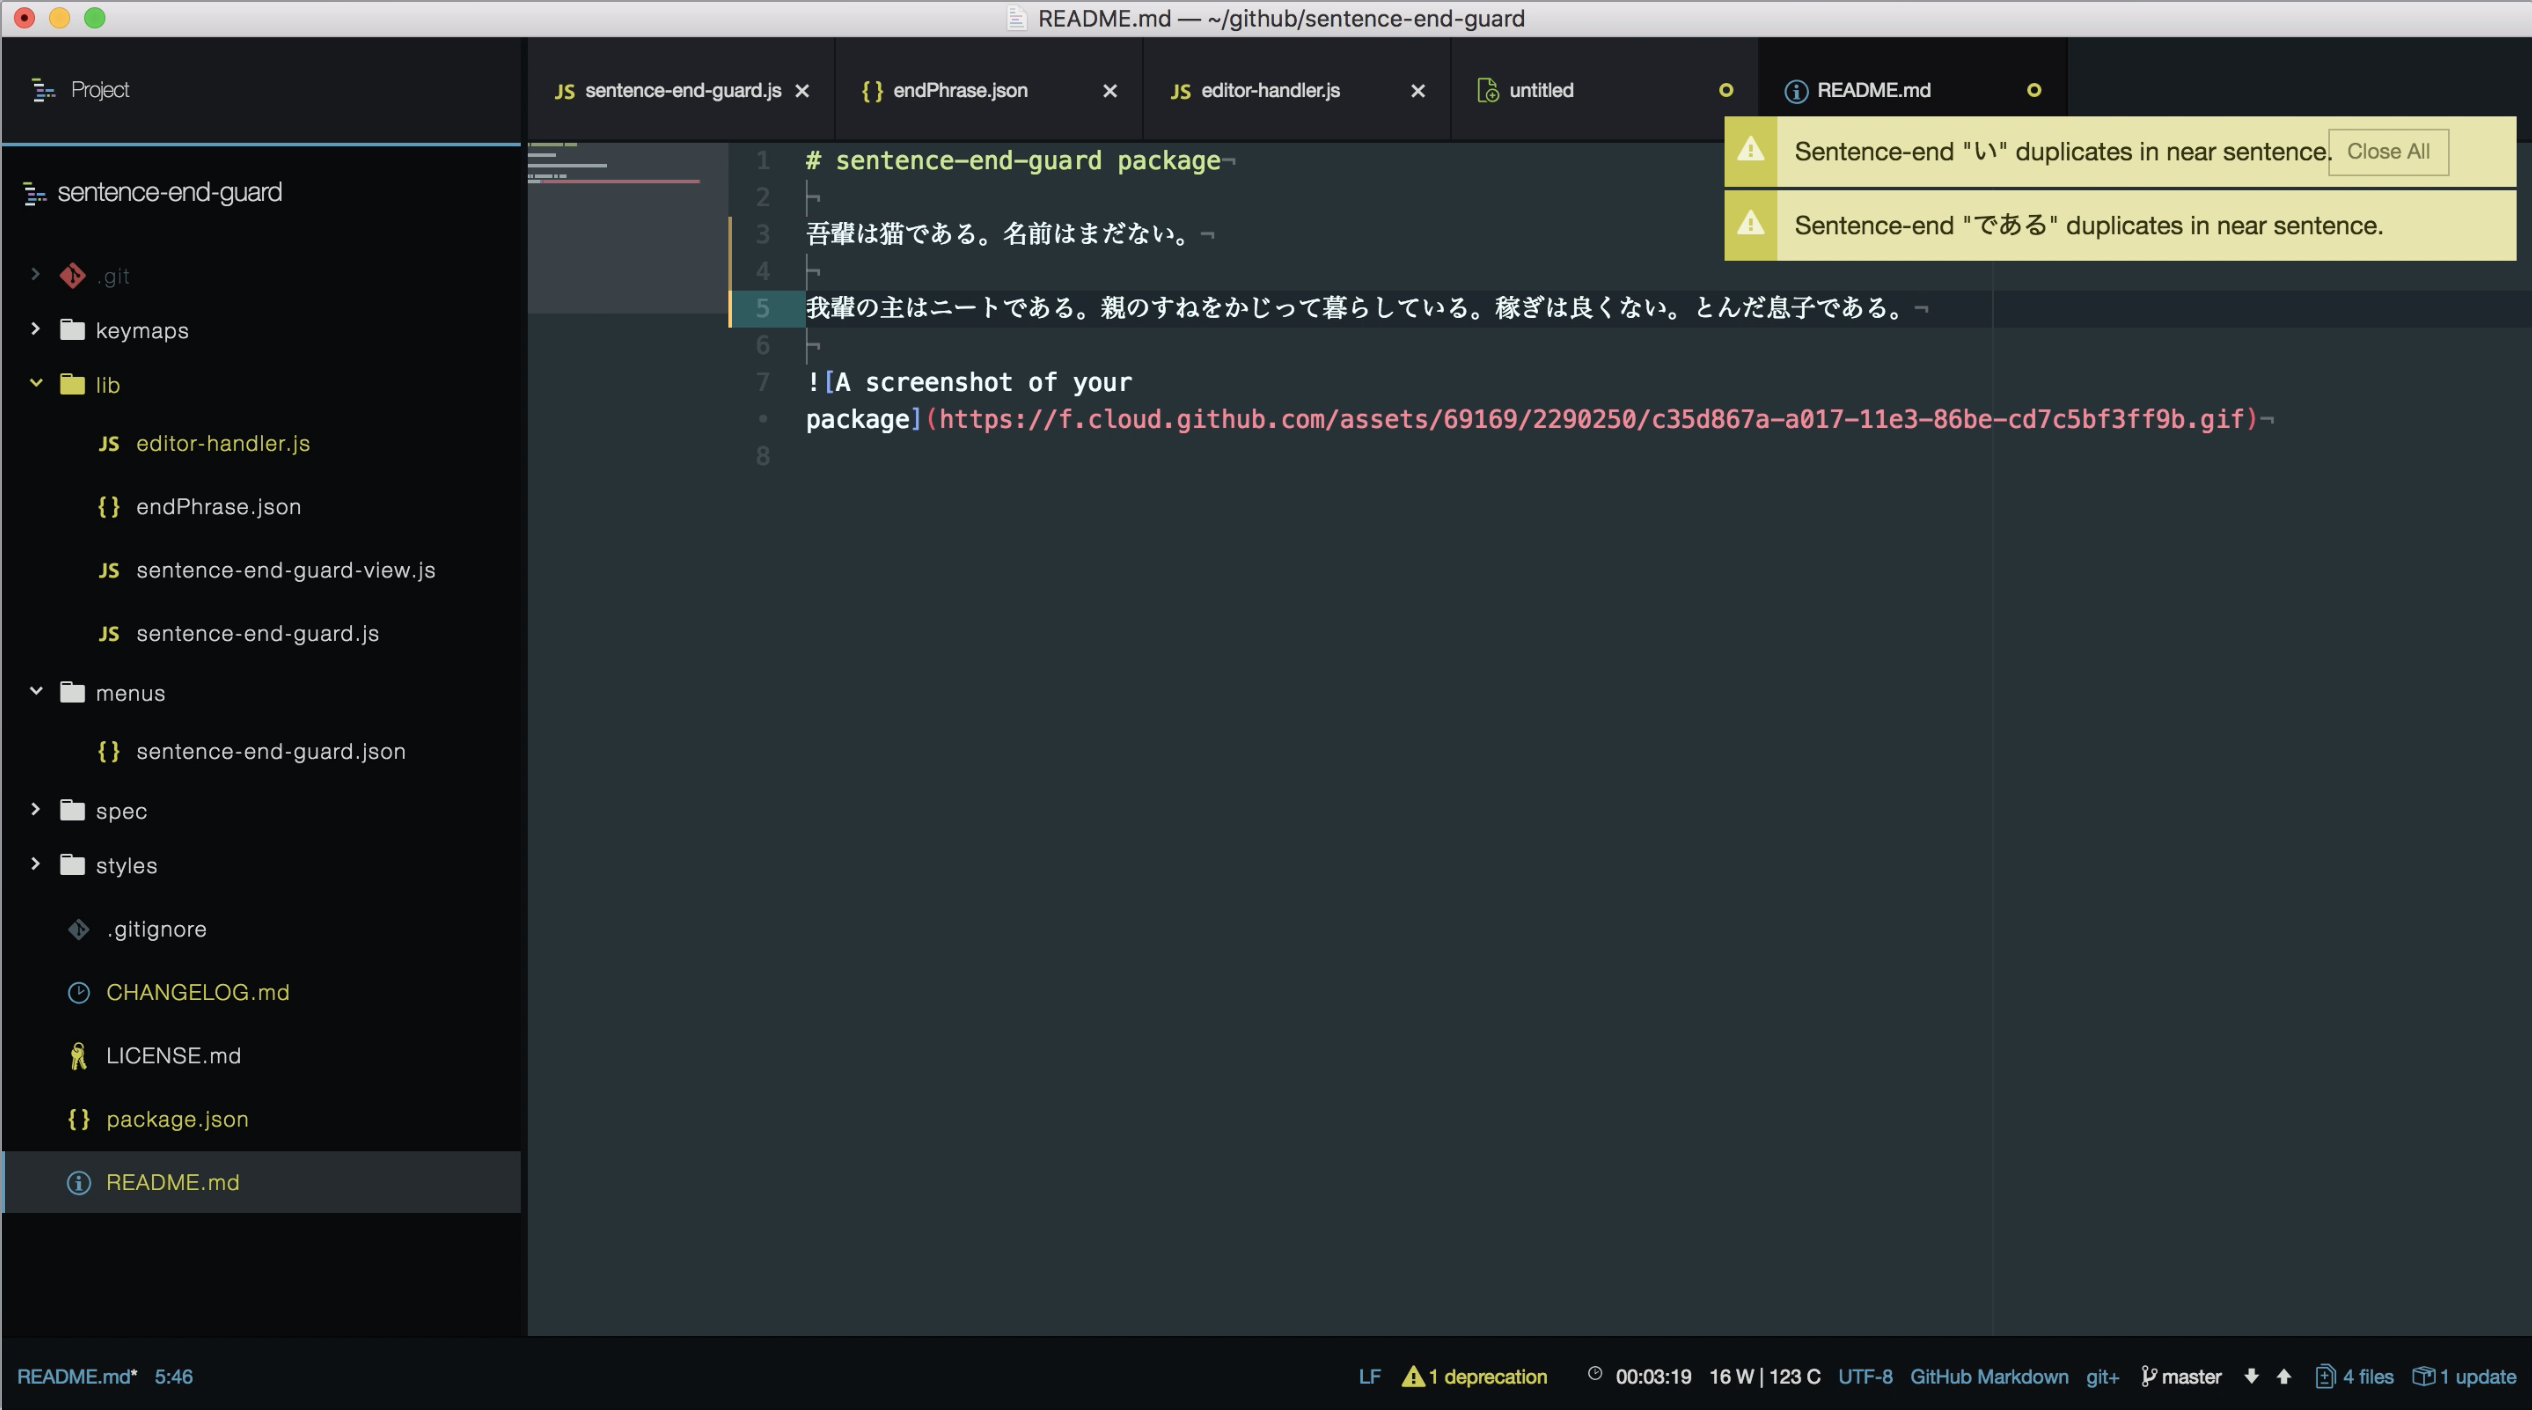This screenshot has height=1410, width=2532.
Task: Switch to the editor-handler.js tab
Action: click(1297, 91)
